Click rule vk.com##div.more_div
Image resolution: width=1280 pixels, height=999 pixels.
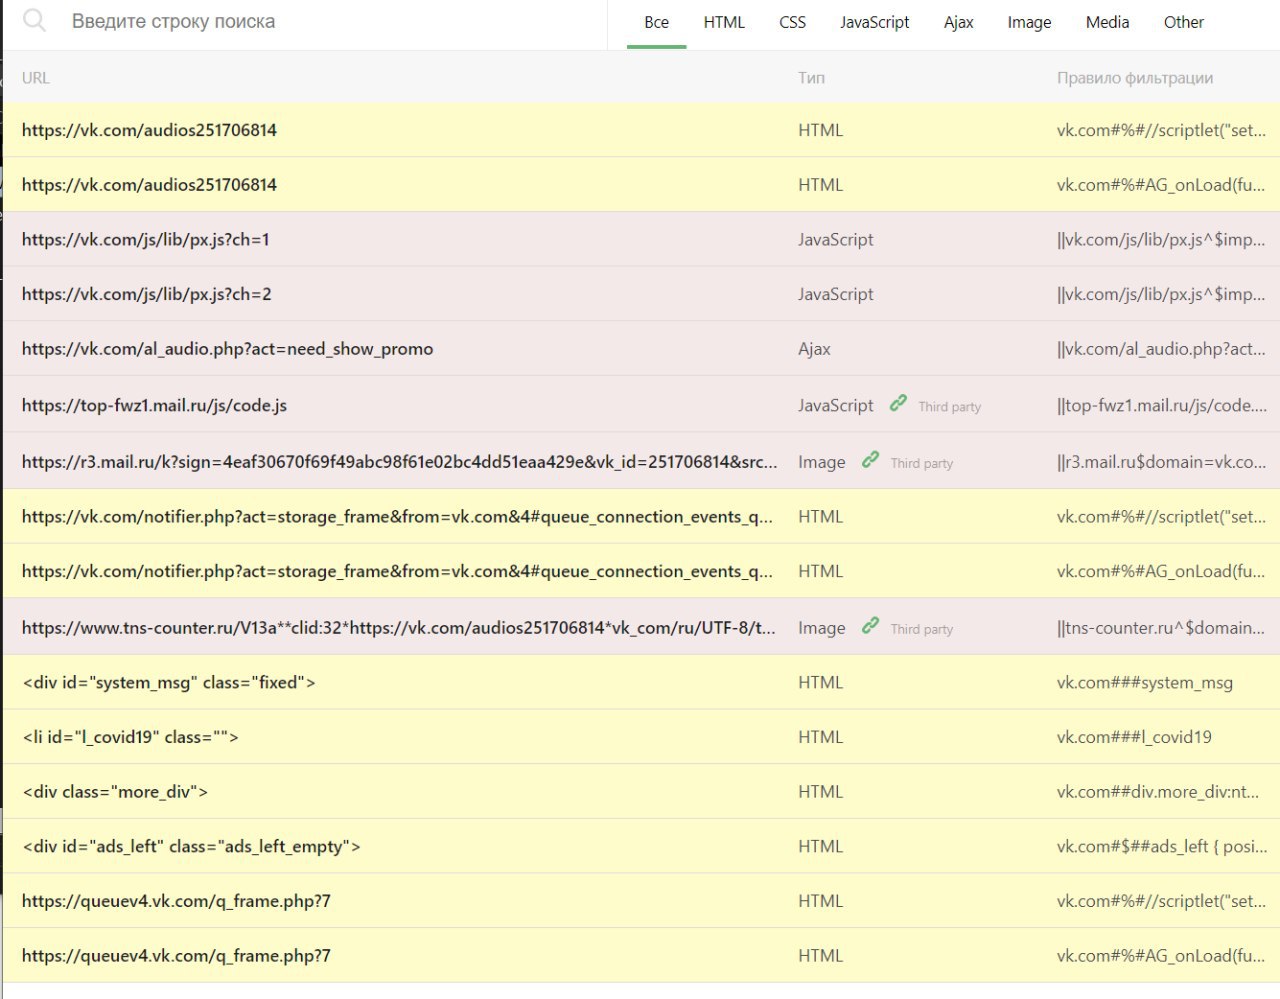(x=1158, y=792)
